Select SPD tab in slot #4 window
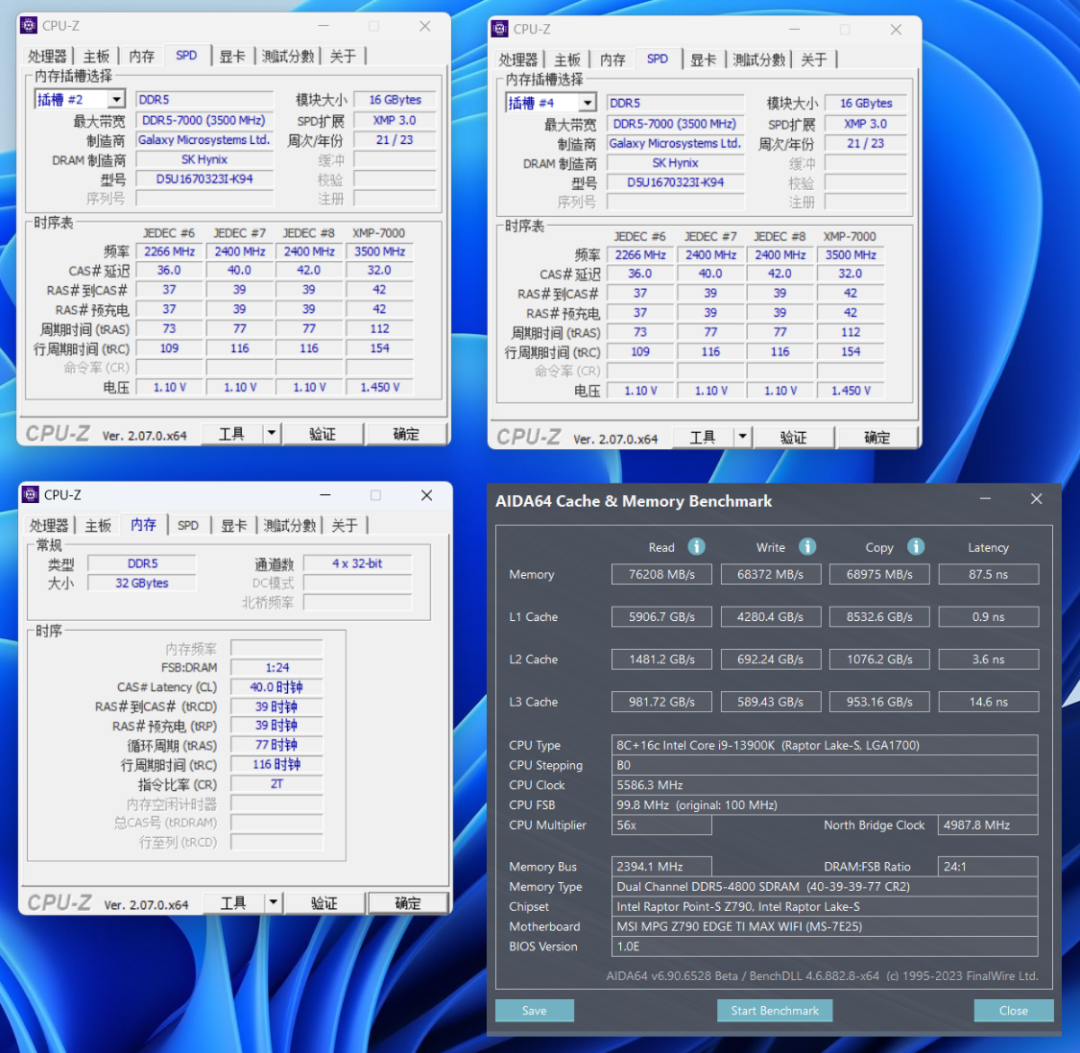1080x1053 pixels. pyautogui.click(x=658, y=59)
